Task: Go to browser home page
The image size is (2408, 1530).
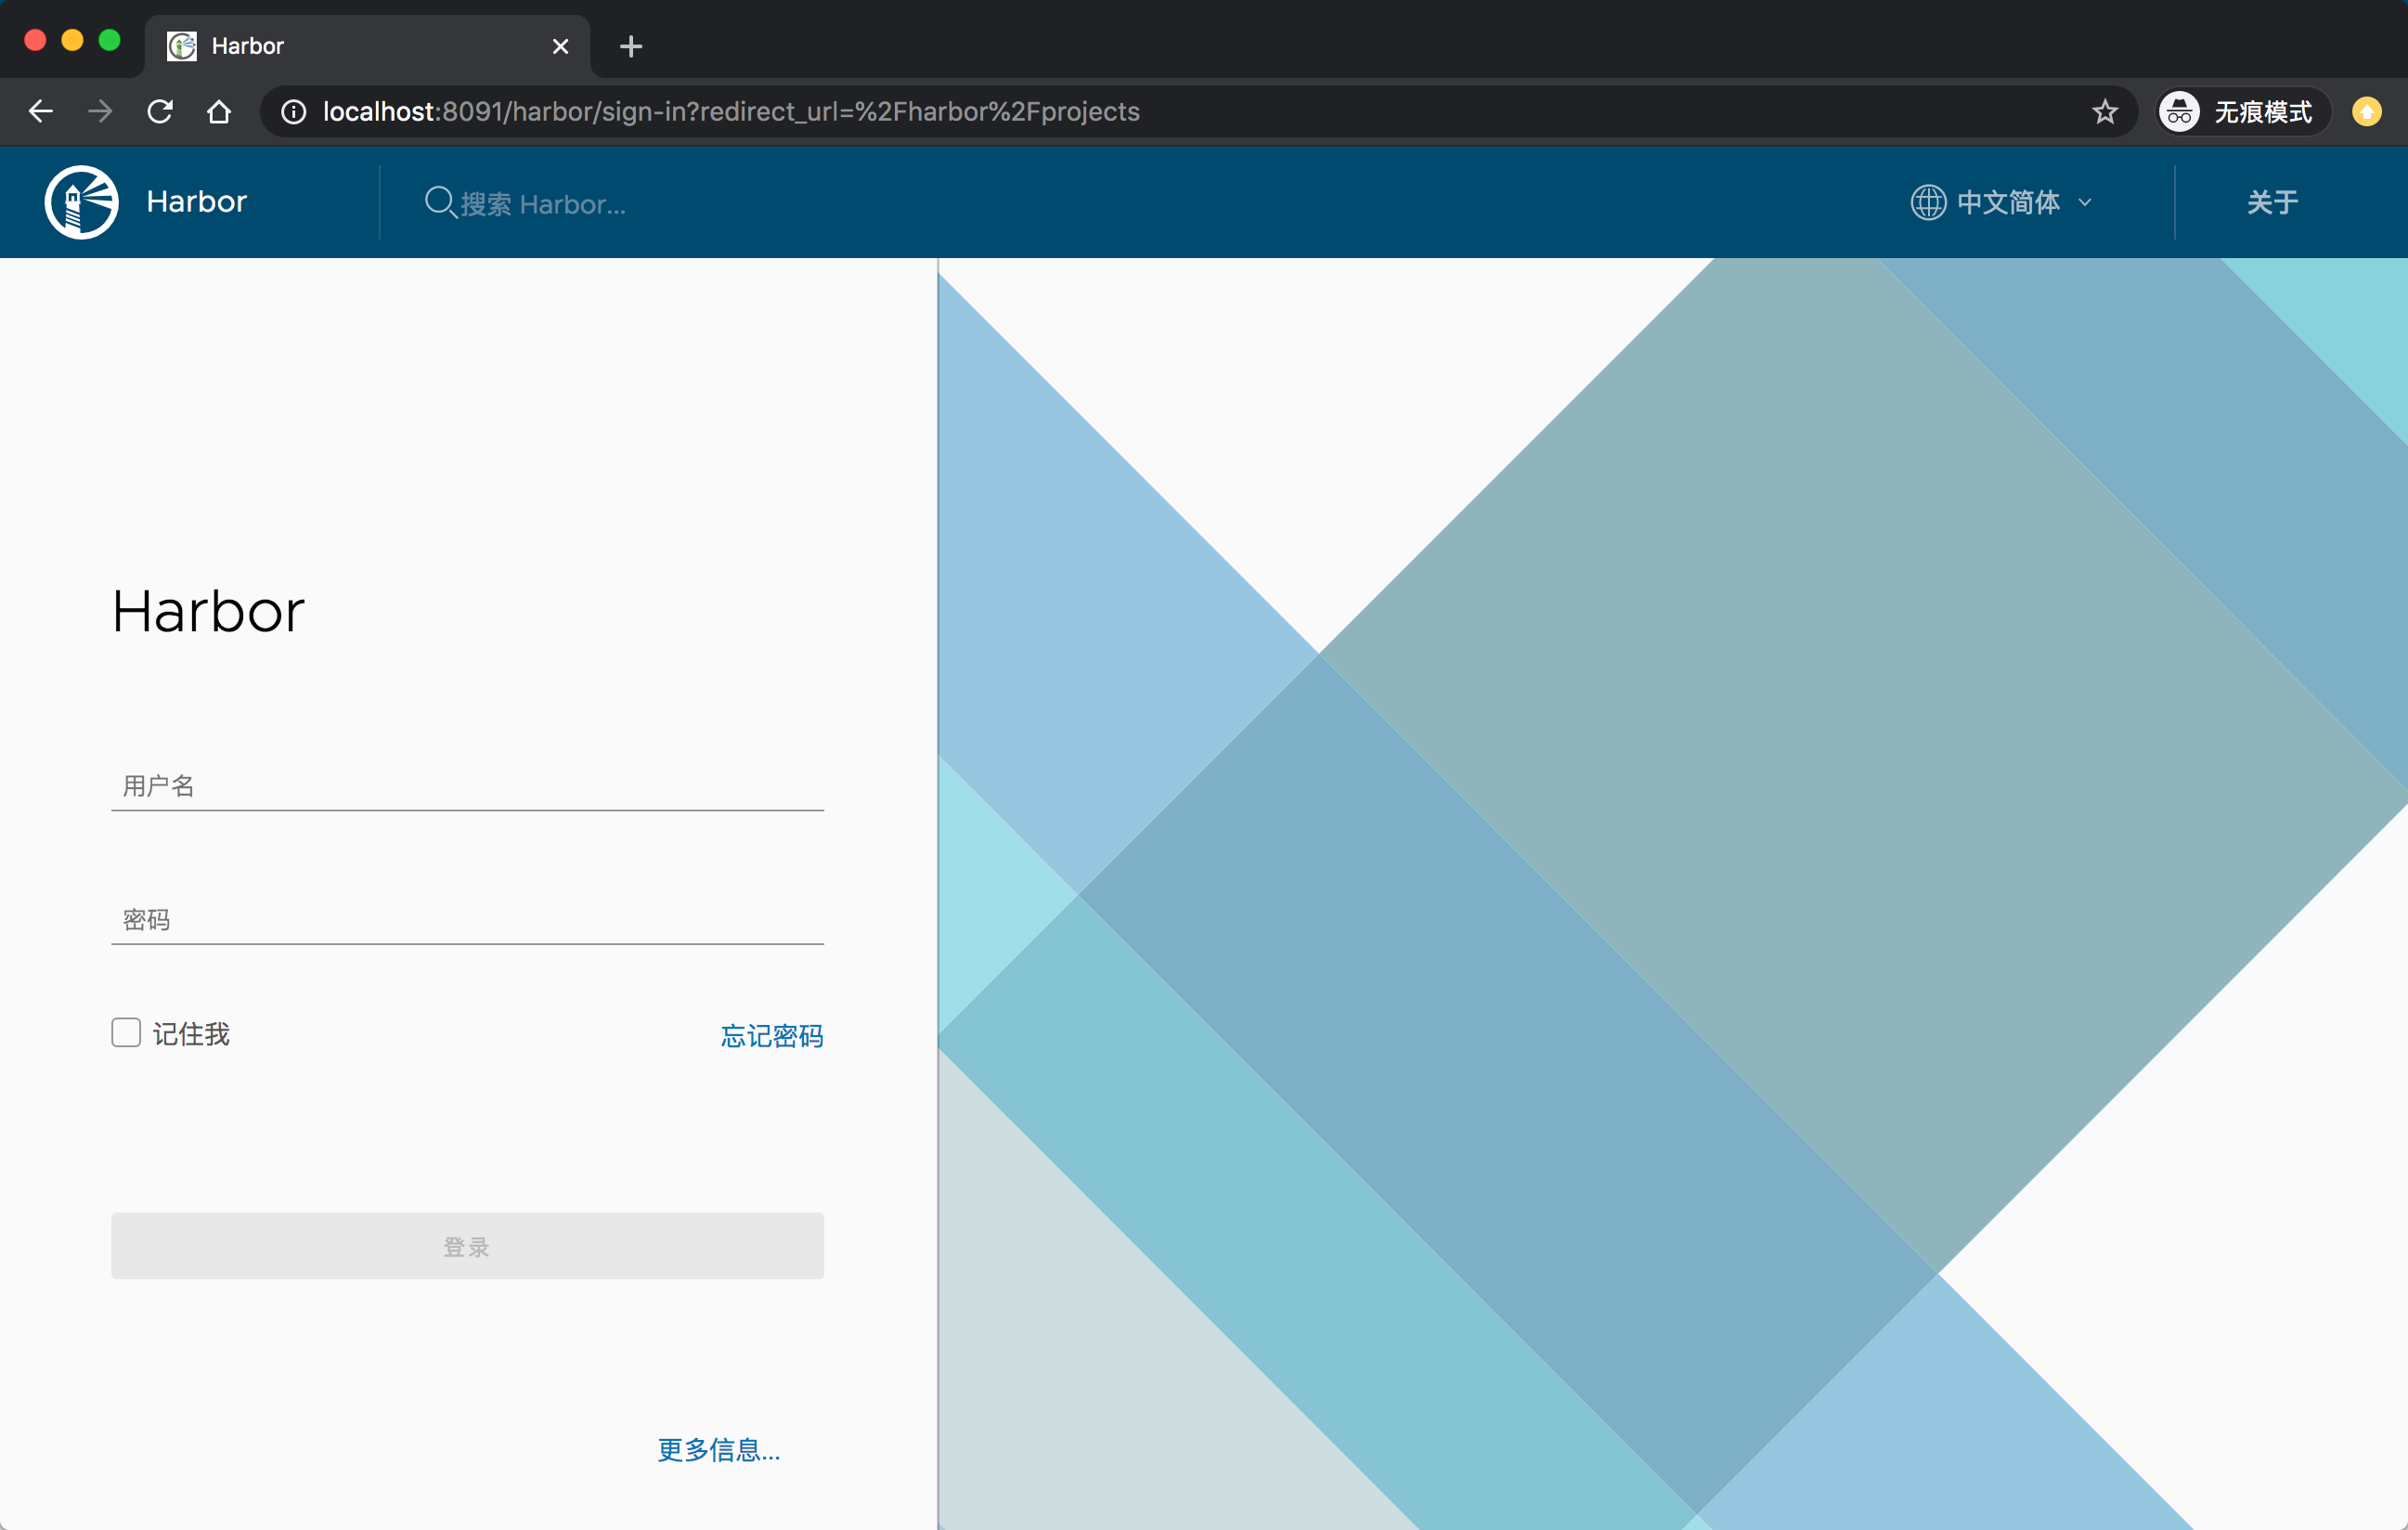Action: [219, 111]
